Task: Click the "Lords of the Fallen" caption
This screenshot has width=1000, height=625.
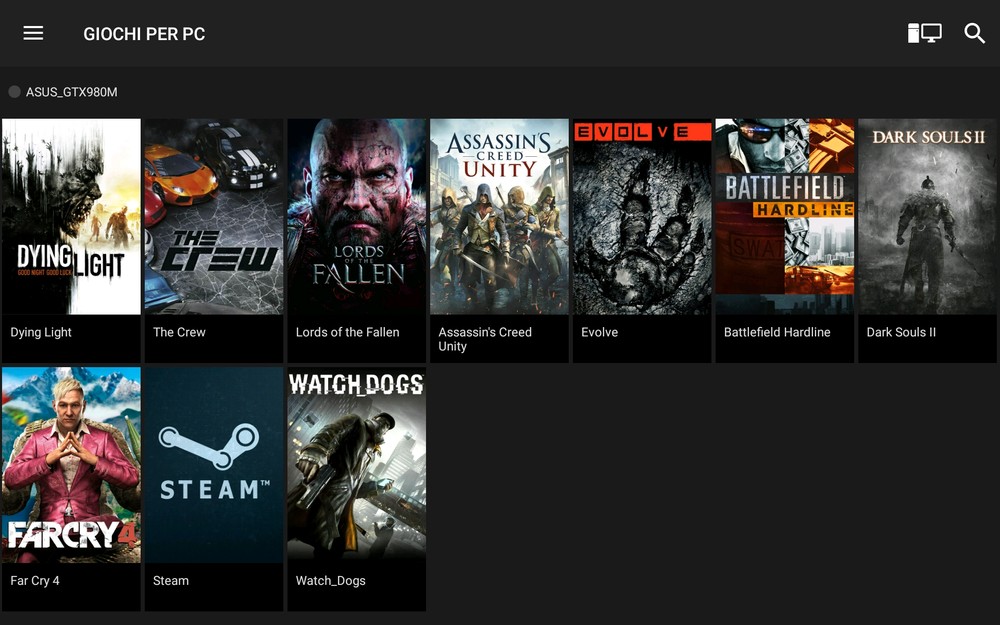Action: tap(348, 332)
